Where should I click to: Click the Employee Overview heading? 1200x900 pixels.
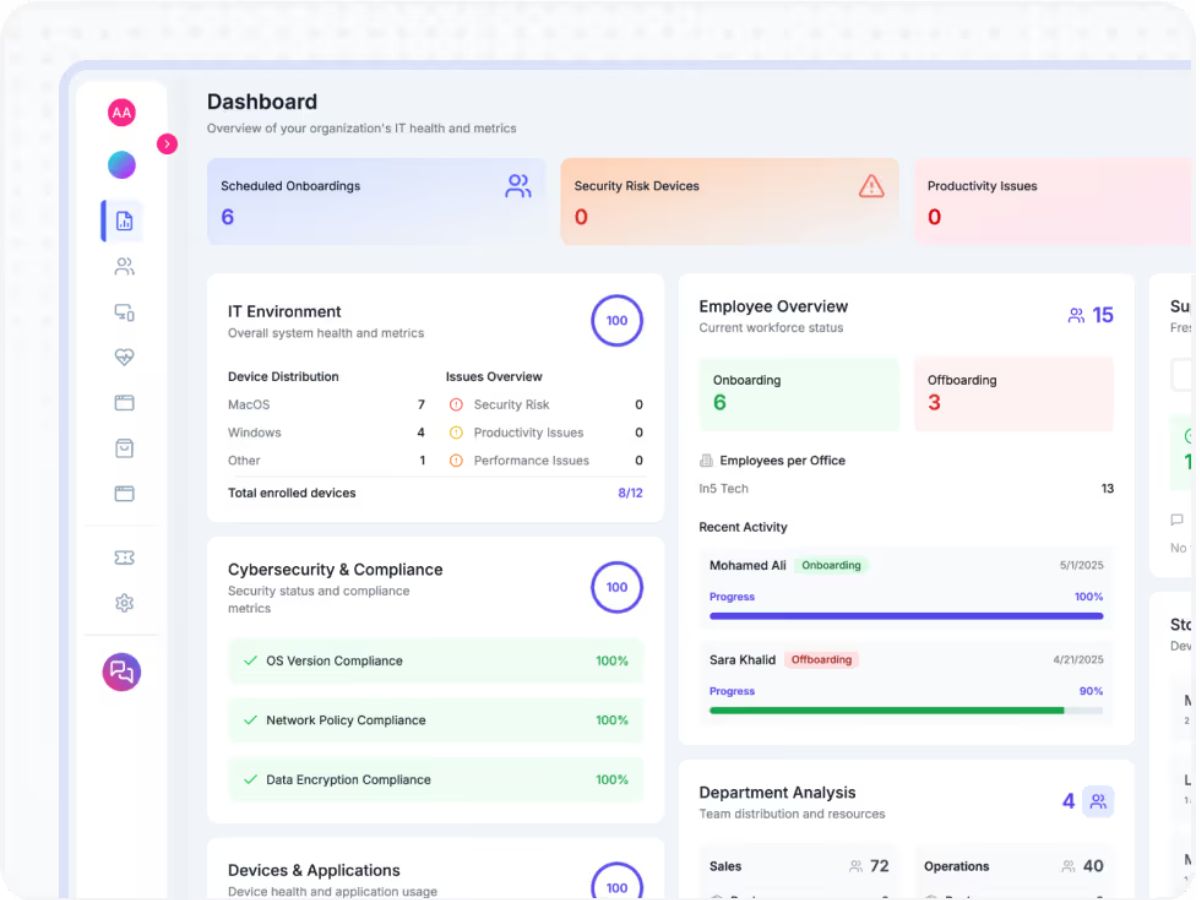(x=773, y=307)
